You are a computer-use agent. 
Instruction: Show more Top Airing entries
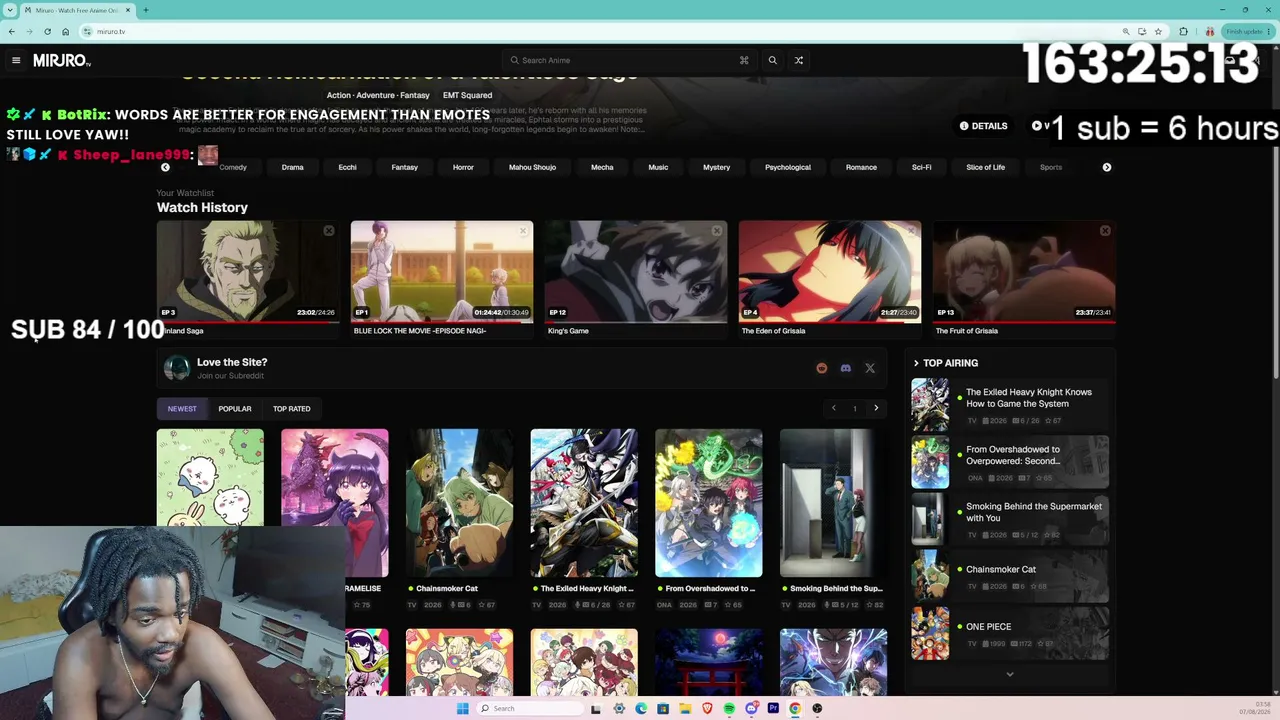1010,674
